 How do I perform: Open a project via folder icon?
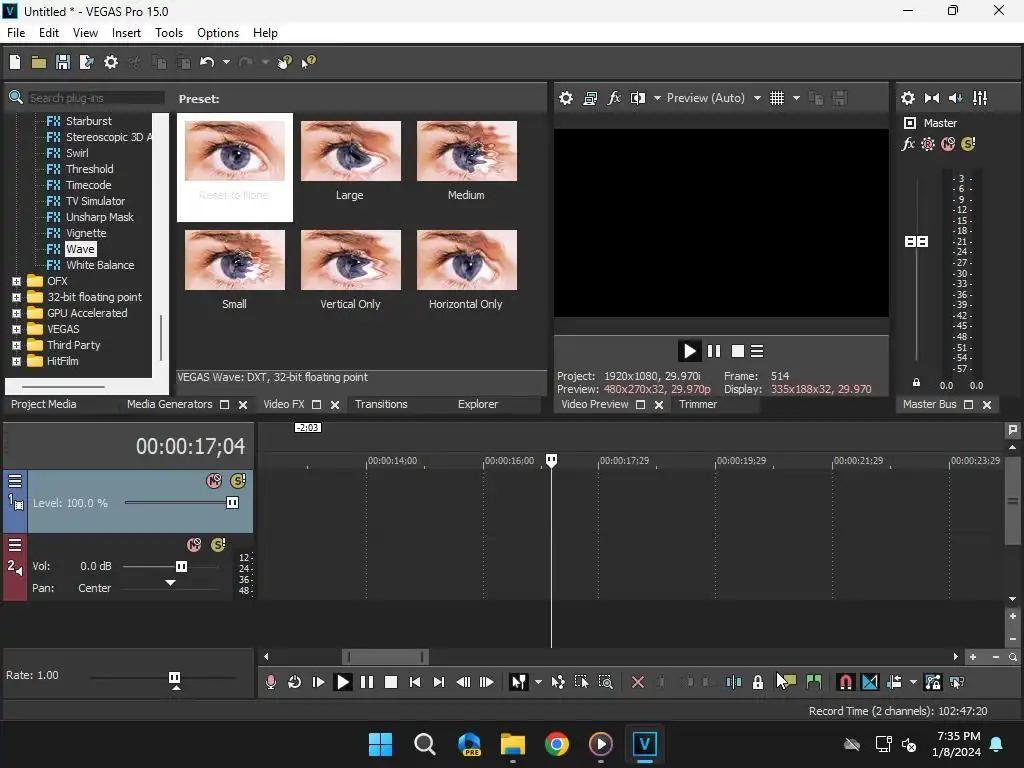[39, 62]
